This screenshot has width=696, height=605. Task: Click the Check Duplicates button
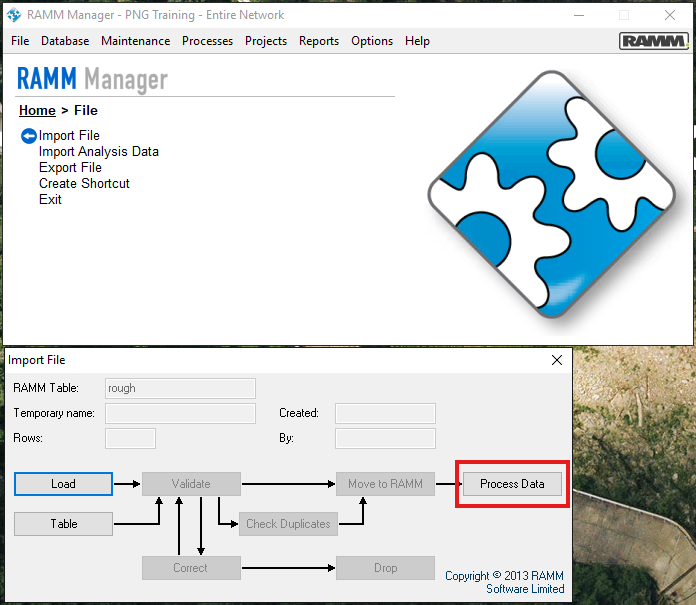pos(289,524)
